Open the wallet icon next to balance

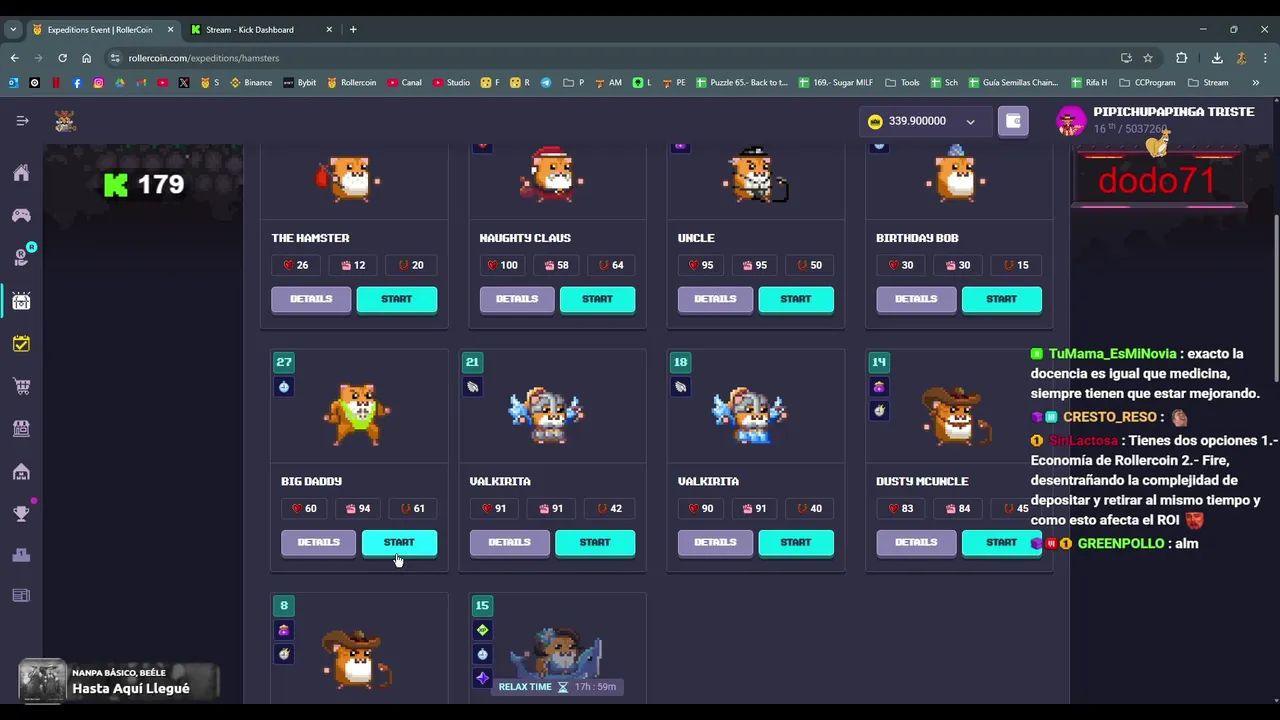pos(1013,121)
